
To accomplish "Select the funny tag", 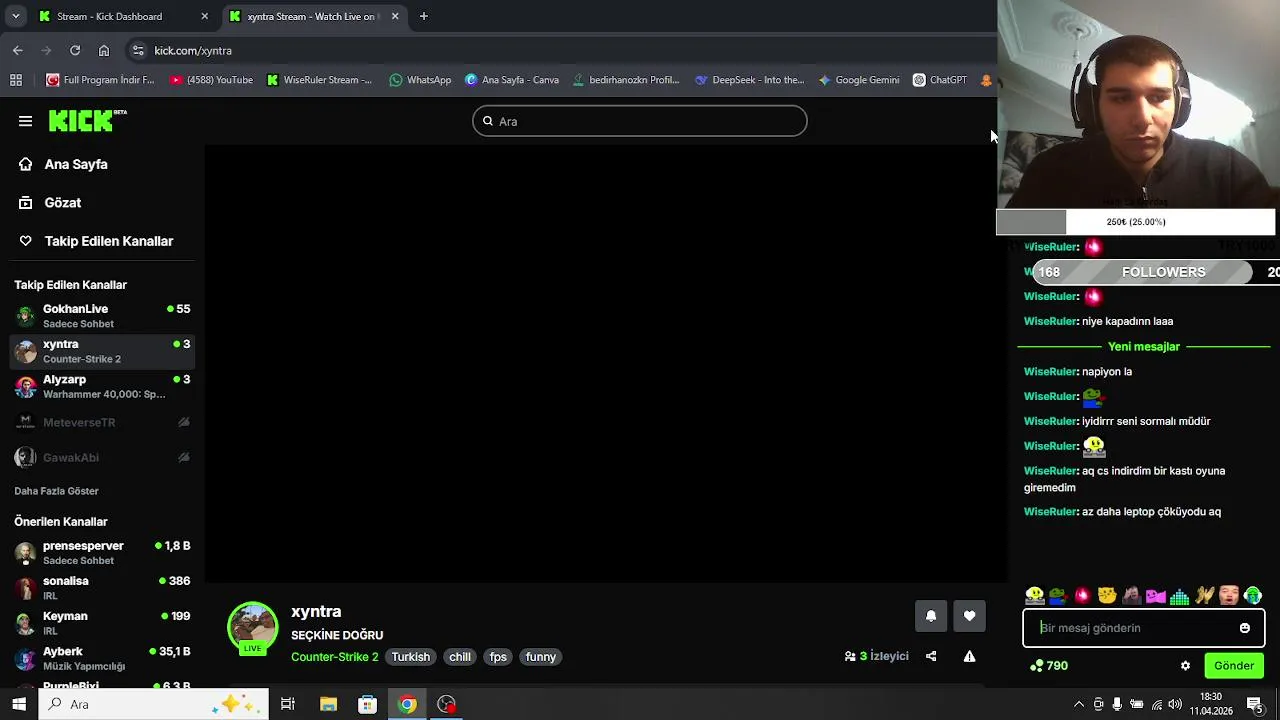I will pos(541,657).
